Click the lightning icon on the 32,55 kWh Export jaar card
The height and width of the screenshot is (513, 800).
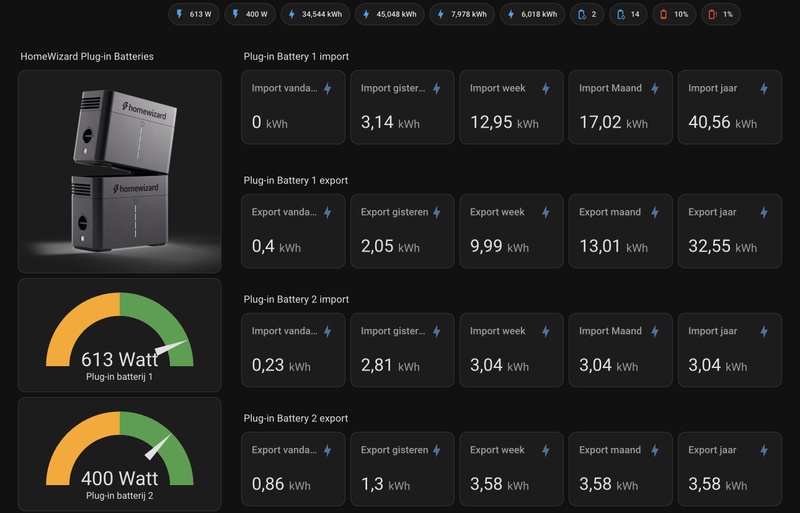tap(764, 213)
